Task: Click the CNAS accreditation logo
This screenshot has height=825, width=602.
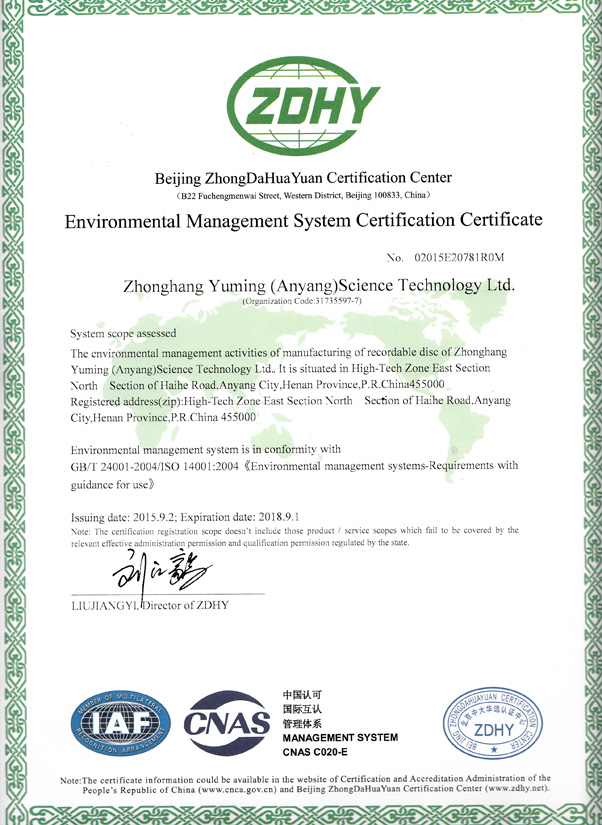Action: [227, 723]
